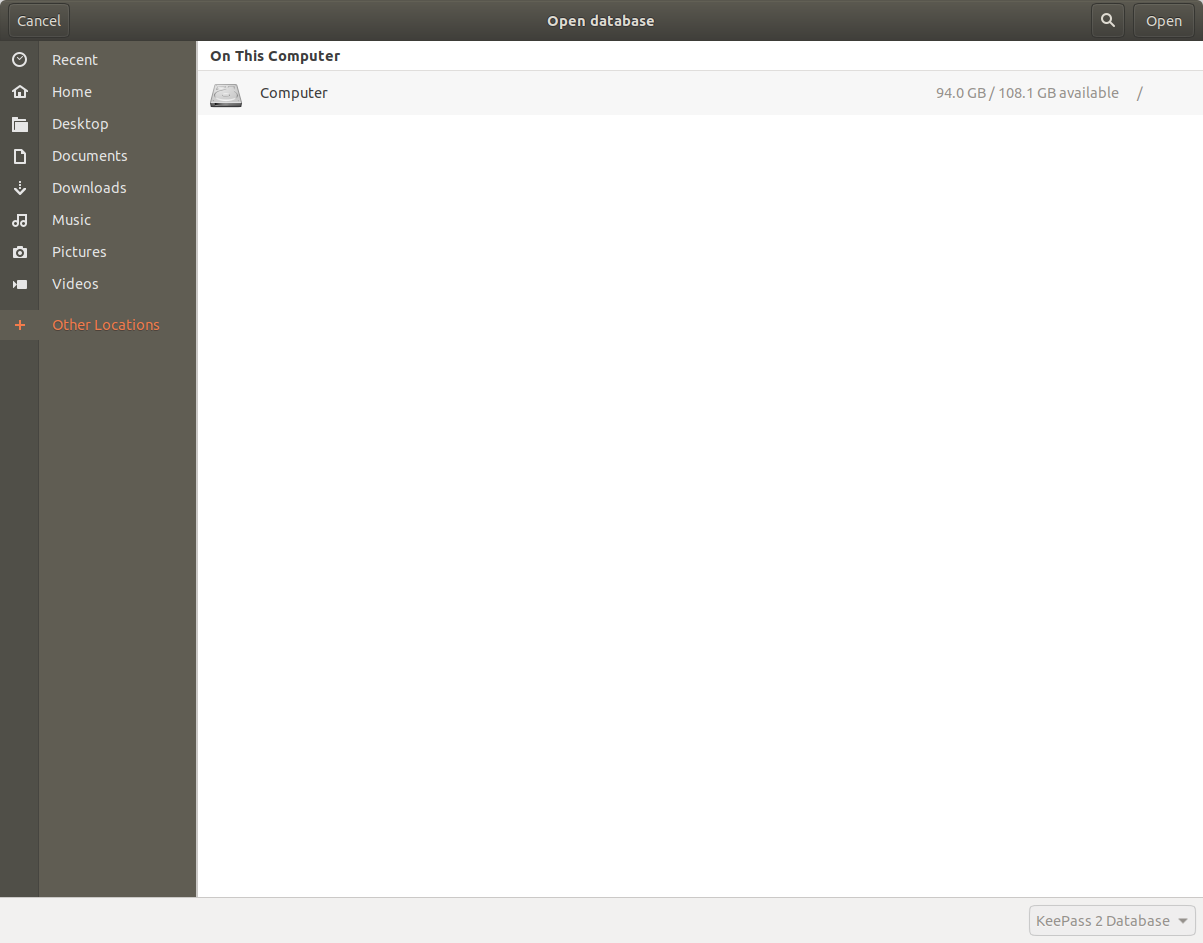The width and height of the screenshot is (1203, 943).
Task: Click the Downloads arrow icon in sidebar
Action: click(x=19, y=188)
